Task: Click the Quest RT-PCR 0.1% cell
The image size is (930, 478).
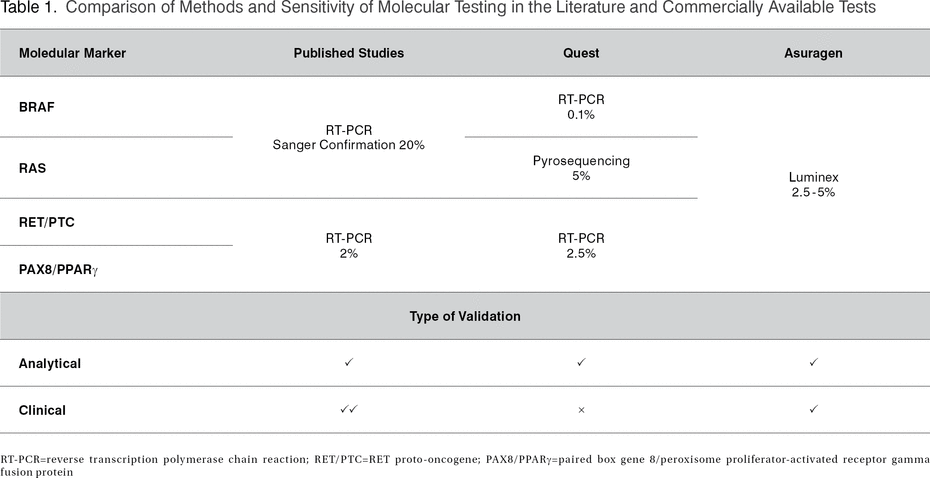Action: point(581,107)
